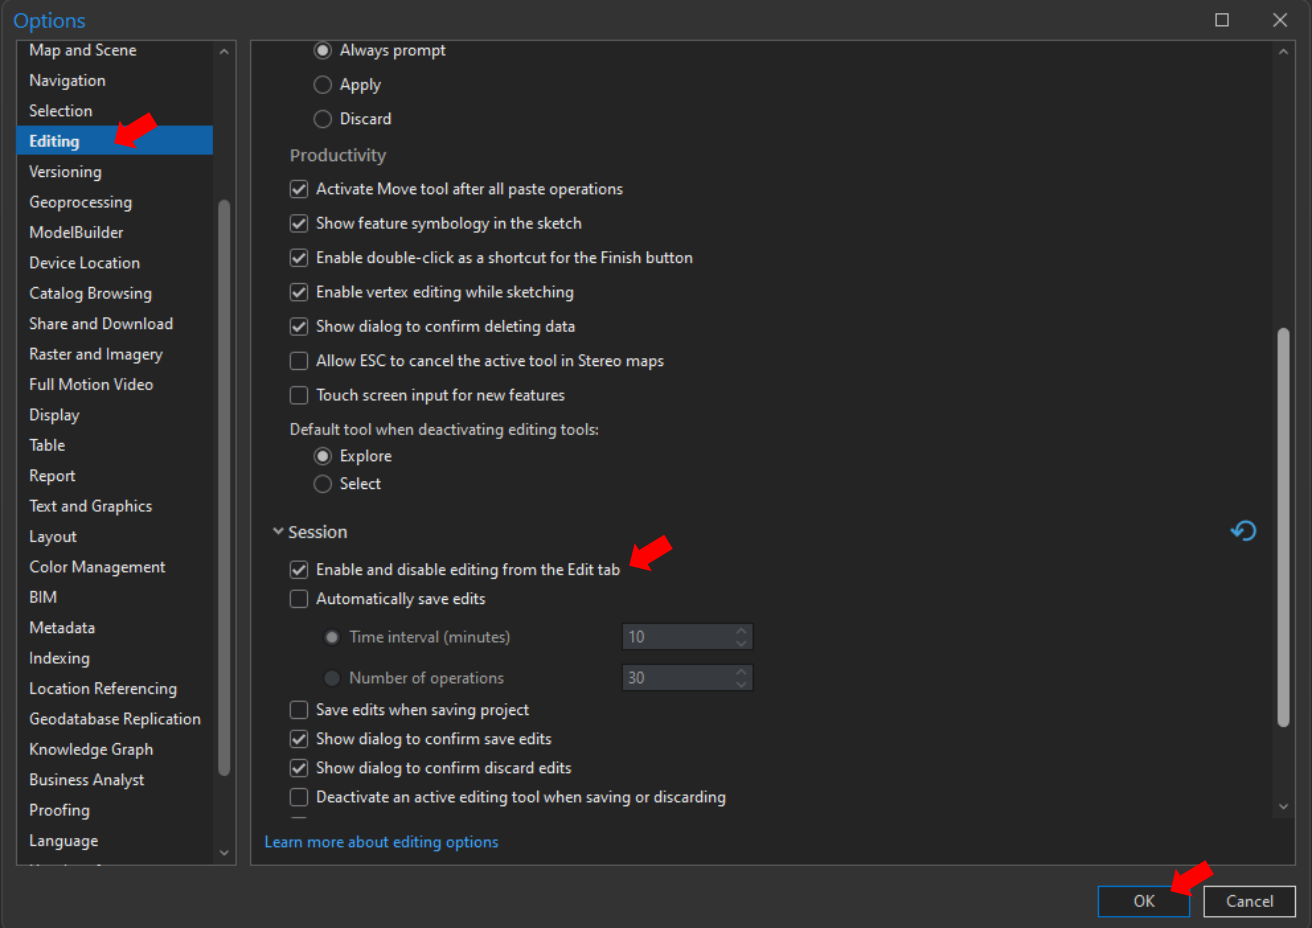Viewport: 1312px width, 928px height.
Task: Switch to the Display options category
Action: [54, 415]
